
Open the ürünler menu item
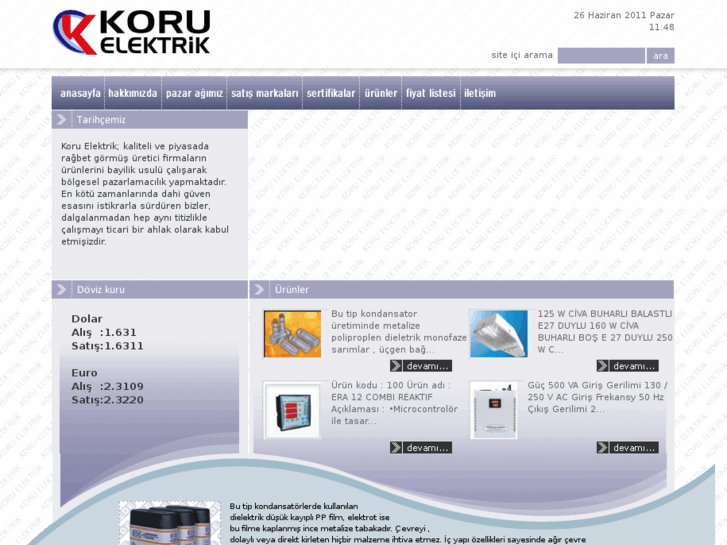pyautogui.click(x=381, y=93)
